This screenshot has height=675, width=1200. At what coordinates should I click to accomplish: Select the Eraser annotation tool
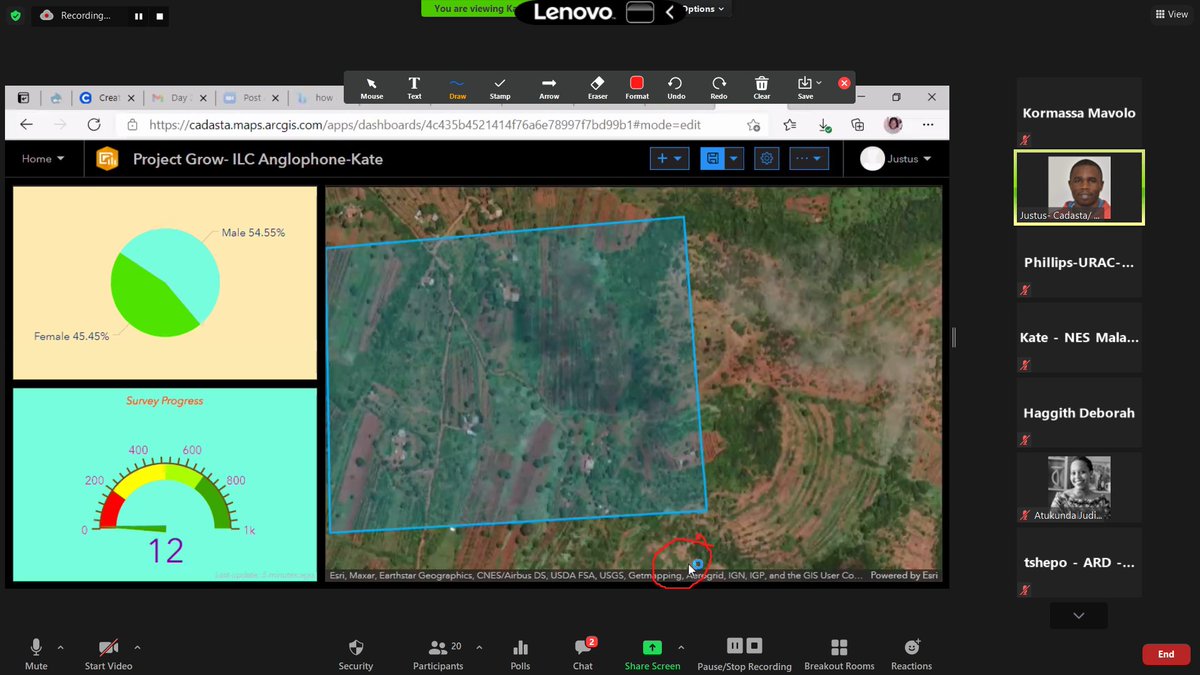(597, 87)
